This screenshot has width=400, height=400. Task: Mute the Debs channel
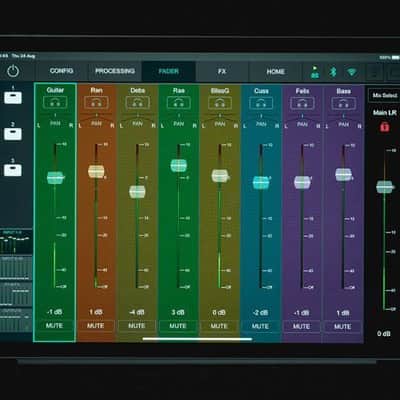click(x=137, y=326)
